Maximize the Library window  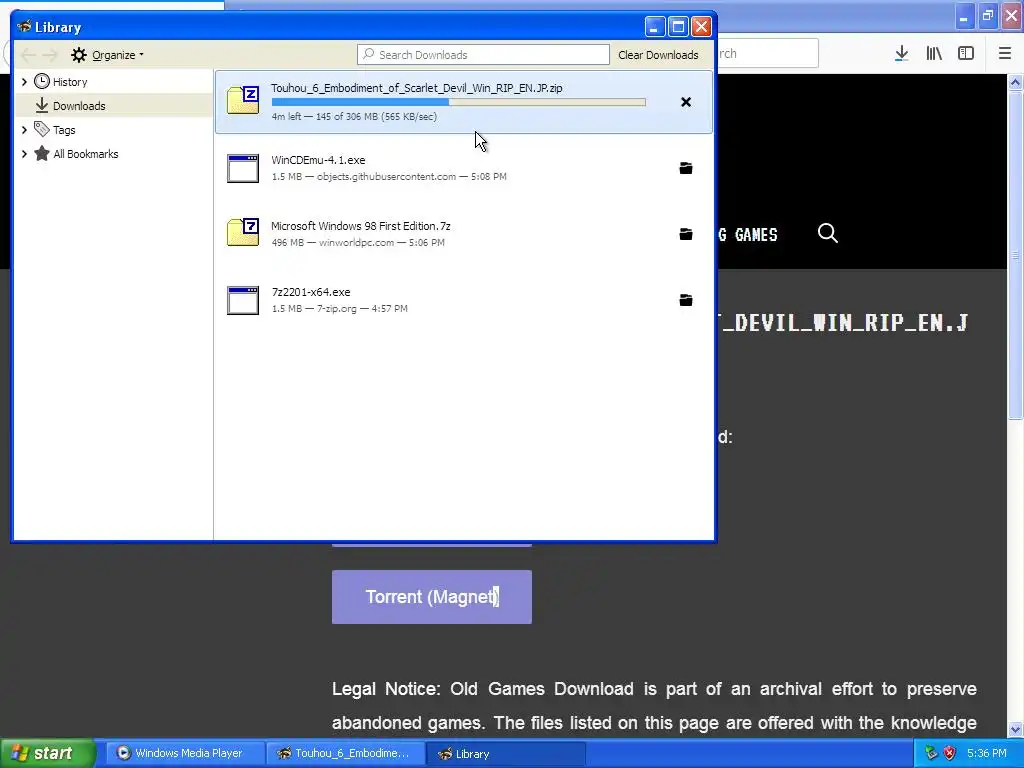(678, 27)
